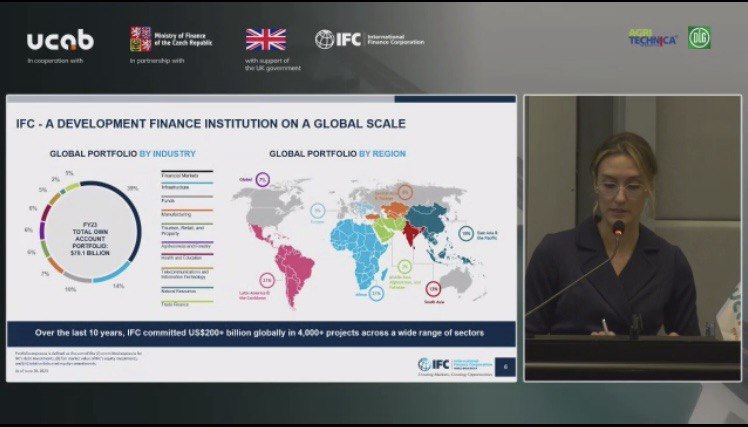This screenshot has height=427, width=748.
Task: Click 'In cooperation with' caption
Action: (55, 61)
